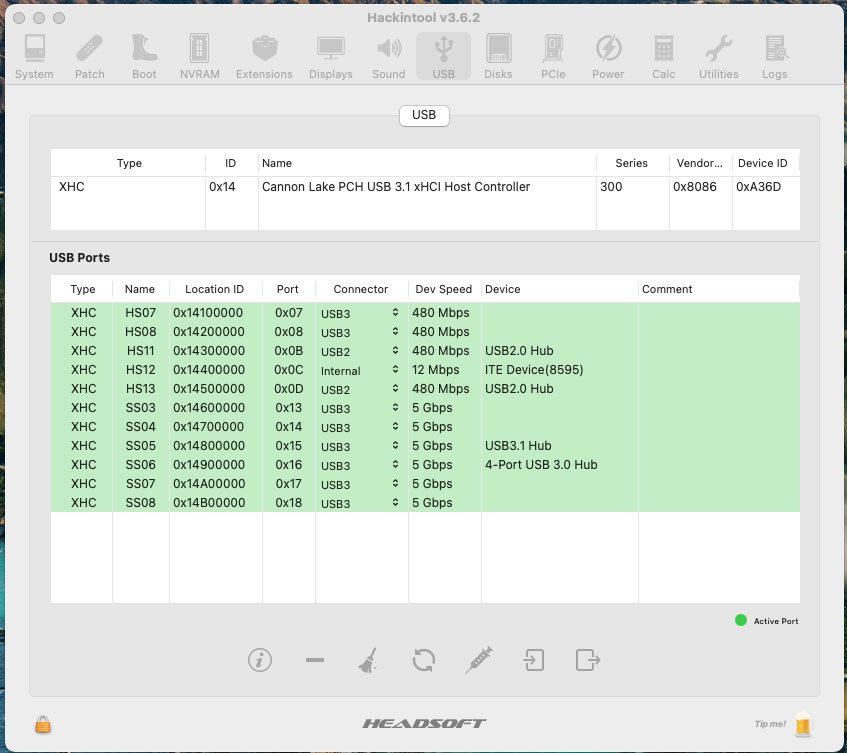Switch to the PCIe toolbar tab
The width and height of the screenshot is (847, 753).
(553, 56)
